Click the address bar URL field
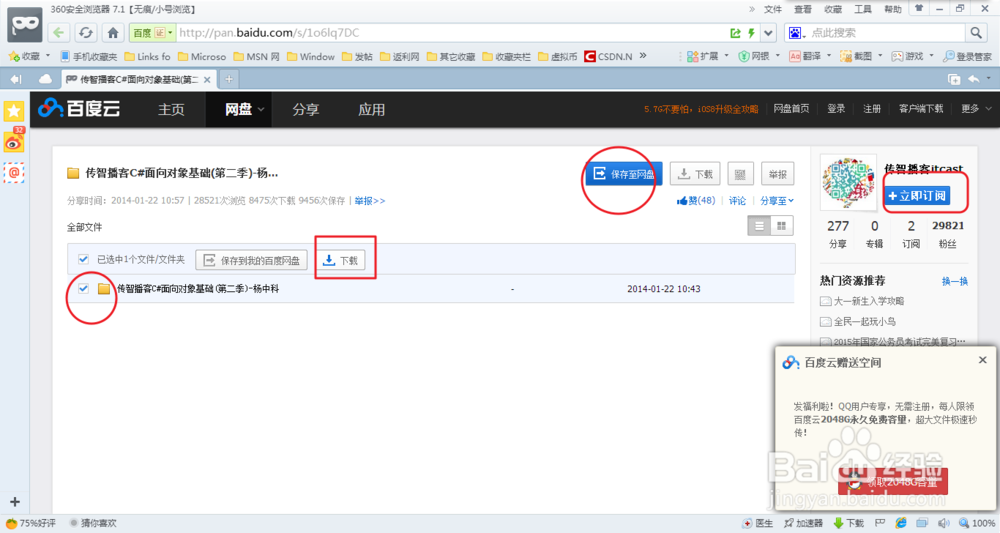 (450, 33)
